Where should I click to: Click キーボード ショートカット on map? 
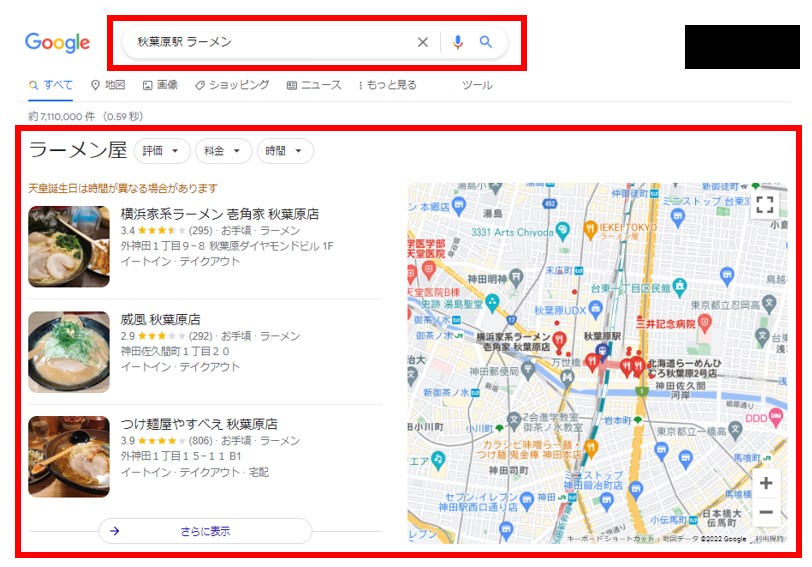(611, 539)
